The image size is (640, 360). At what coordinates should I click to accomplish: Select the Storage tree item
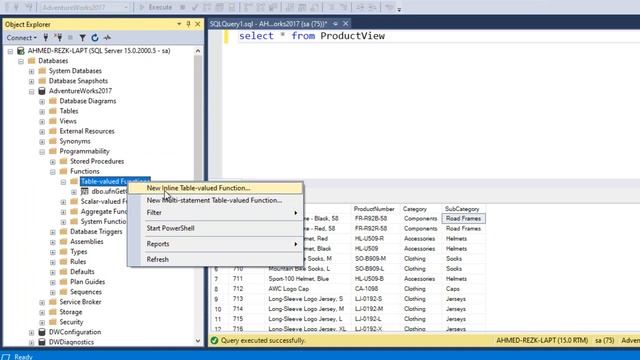click(x=71, y=312)
